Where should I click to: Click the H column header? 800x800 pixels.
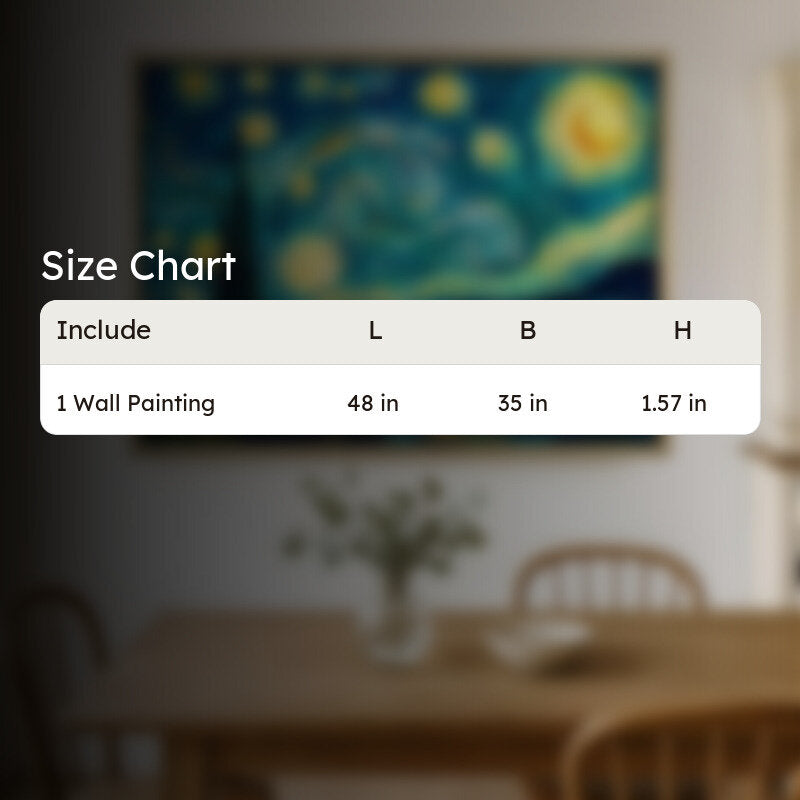tap(683, 331)
